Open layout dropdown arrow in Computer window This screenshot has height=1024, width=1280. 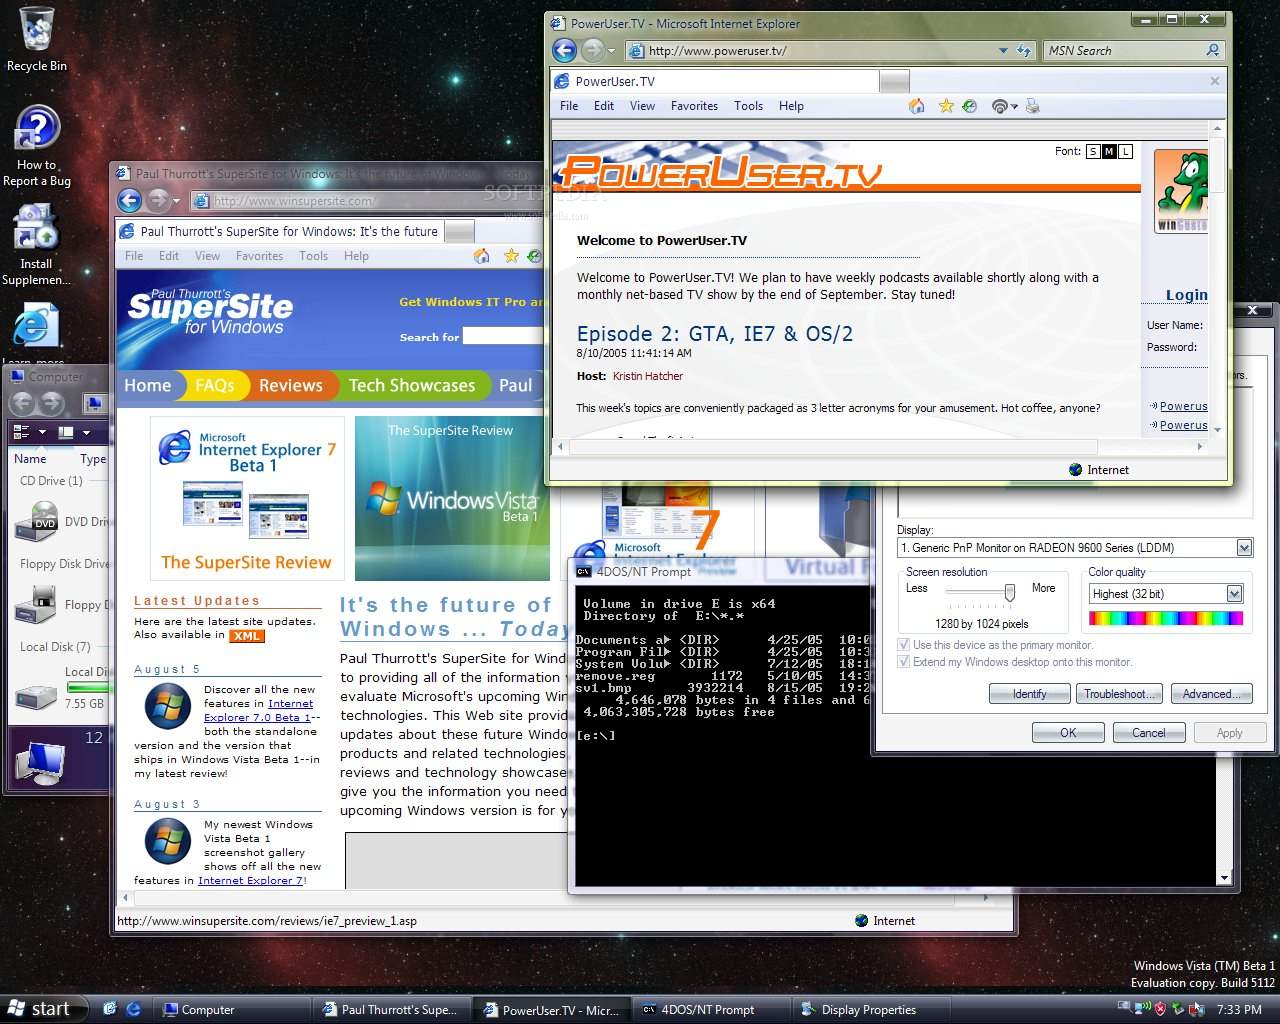pos(86,432)
